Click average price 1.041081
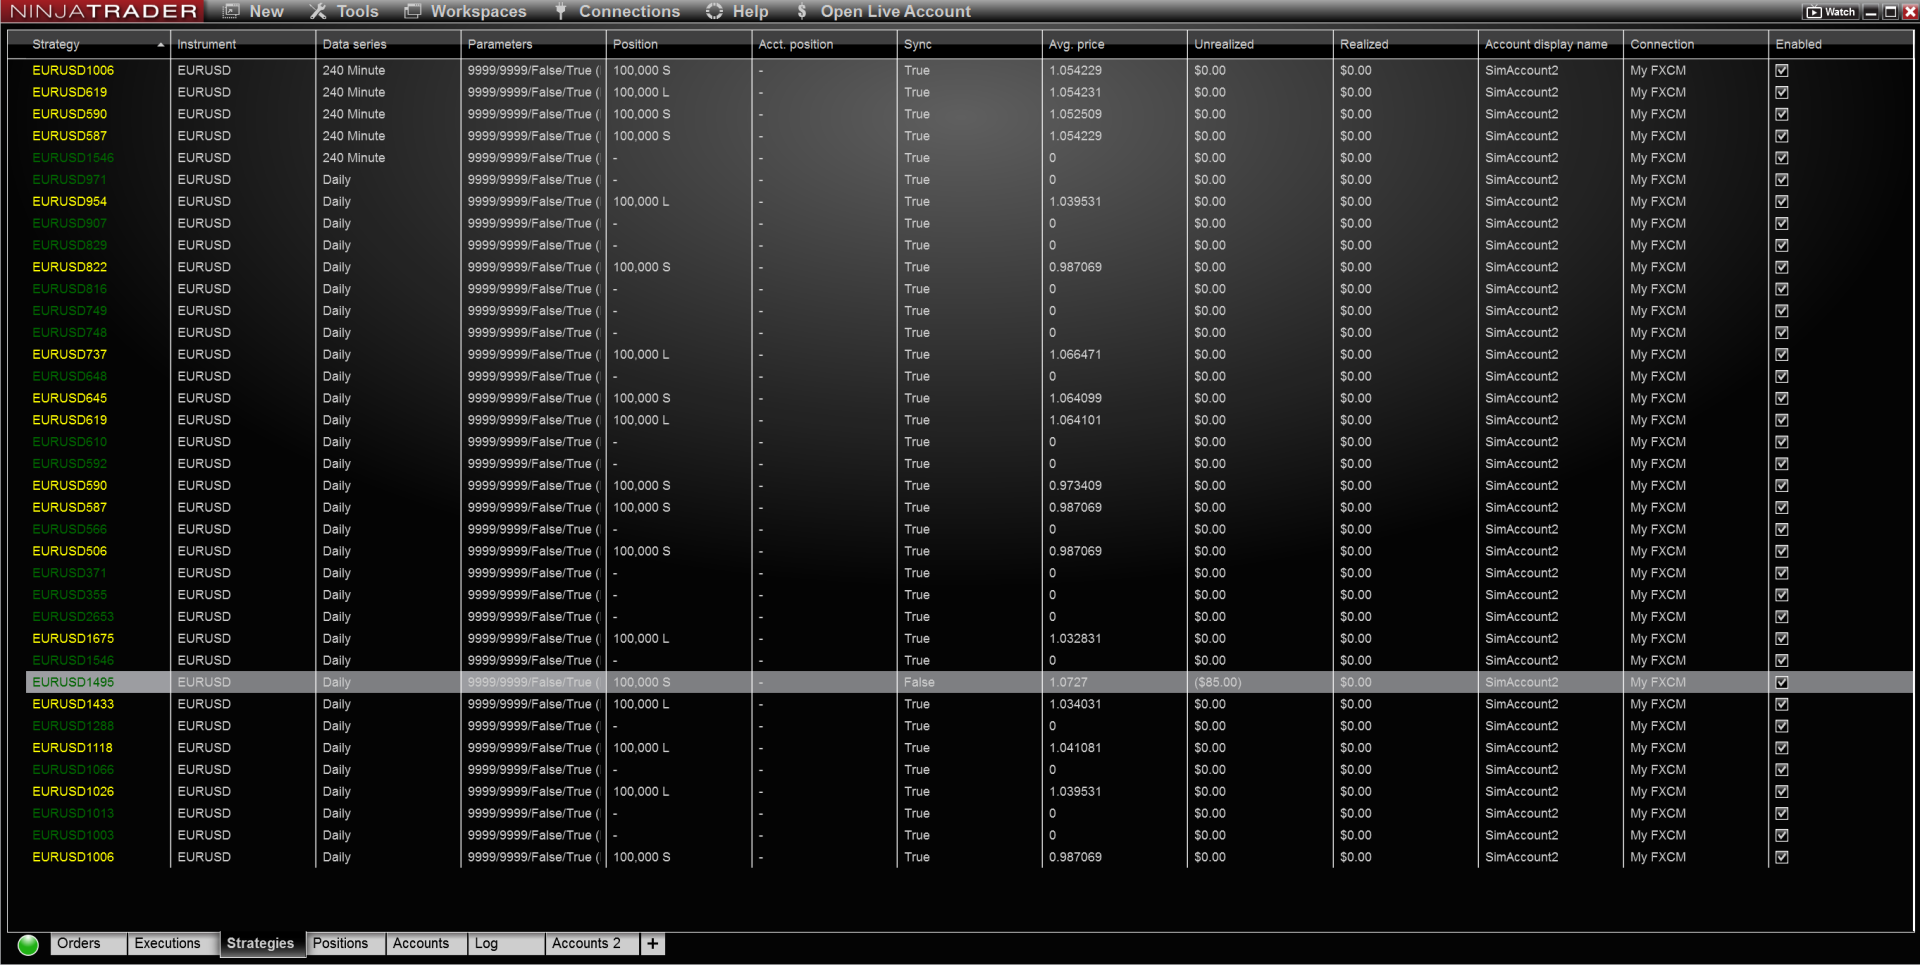Viewport: 1920px width, 965px height. (1075, 748)
